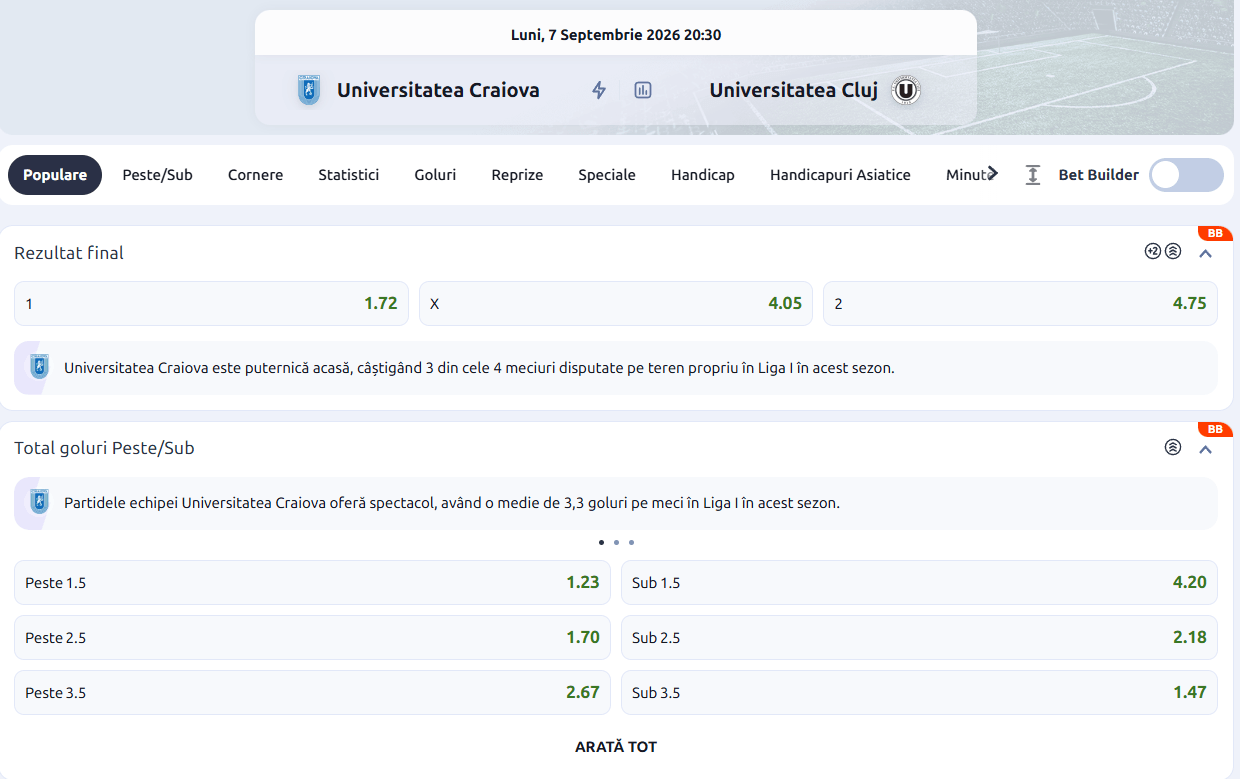
Task: Click the Craiova crest in home-form insight
Action: click(x=39, y=367)
